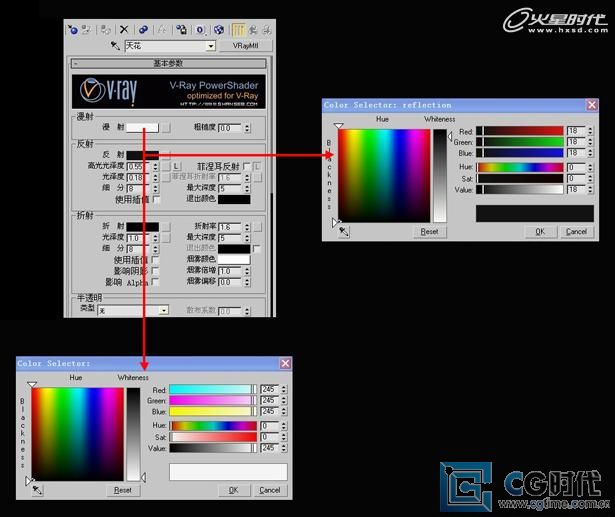
Task: Click the Get Material icon in toolbar
Action: coord(73,29)
